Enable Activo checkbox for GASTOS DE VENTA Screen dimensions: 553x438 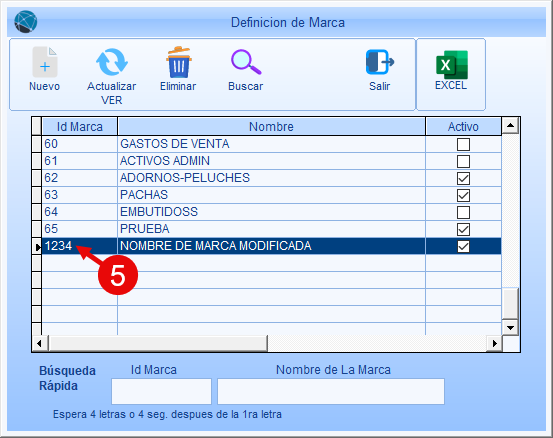click(463, 144)
